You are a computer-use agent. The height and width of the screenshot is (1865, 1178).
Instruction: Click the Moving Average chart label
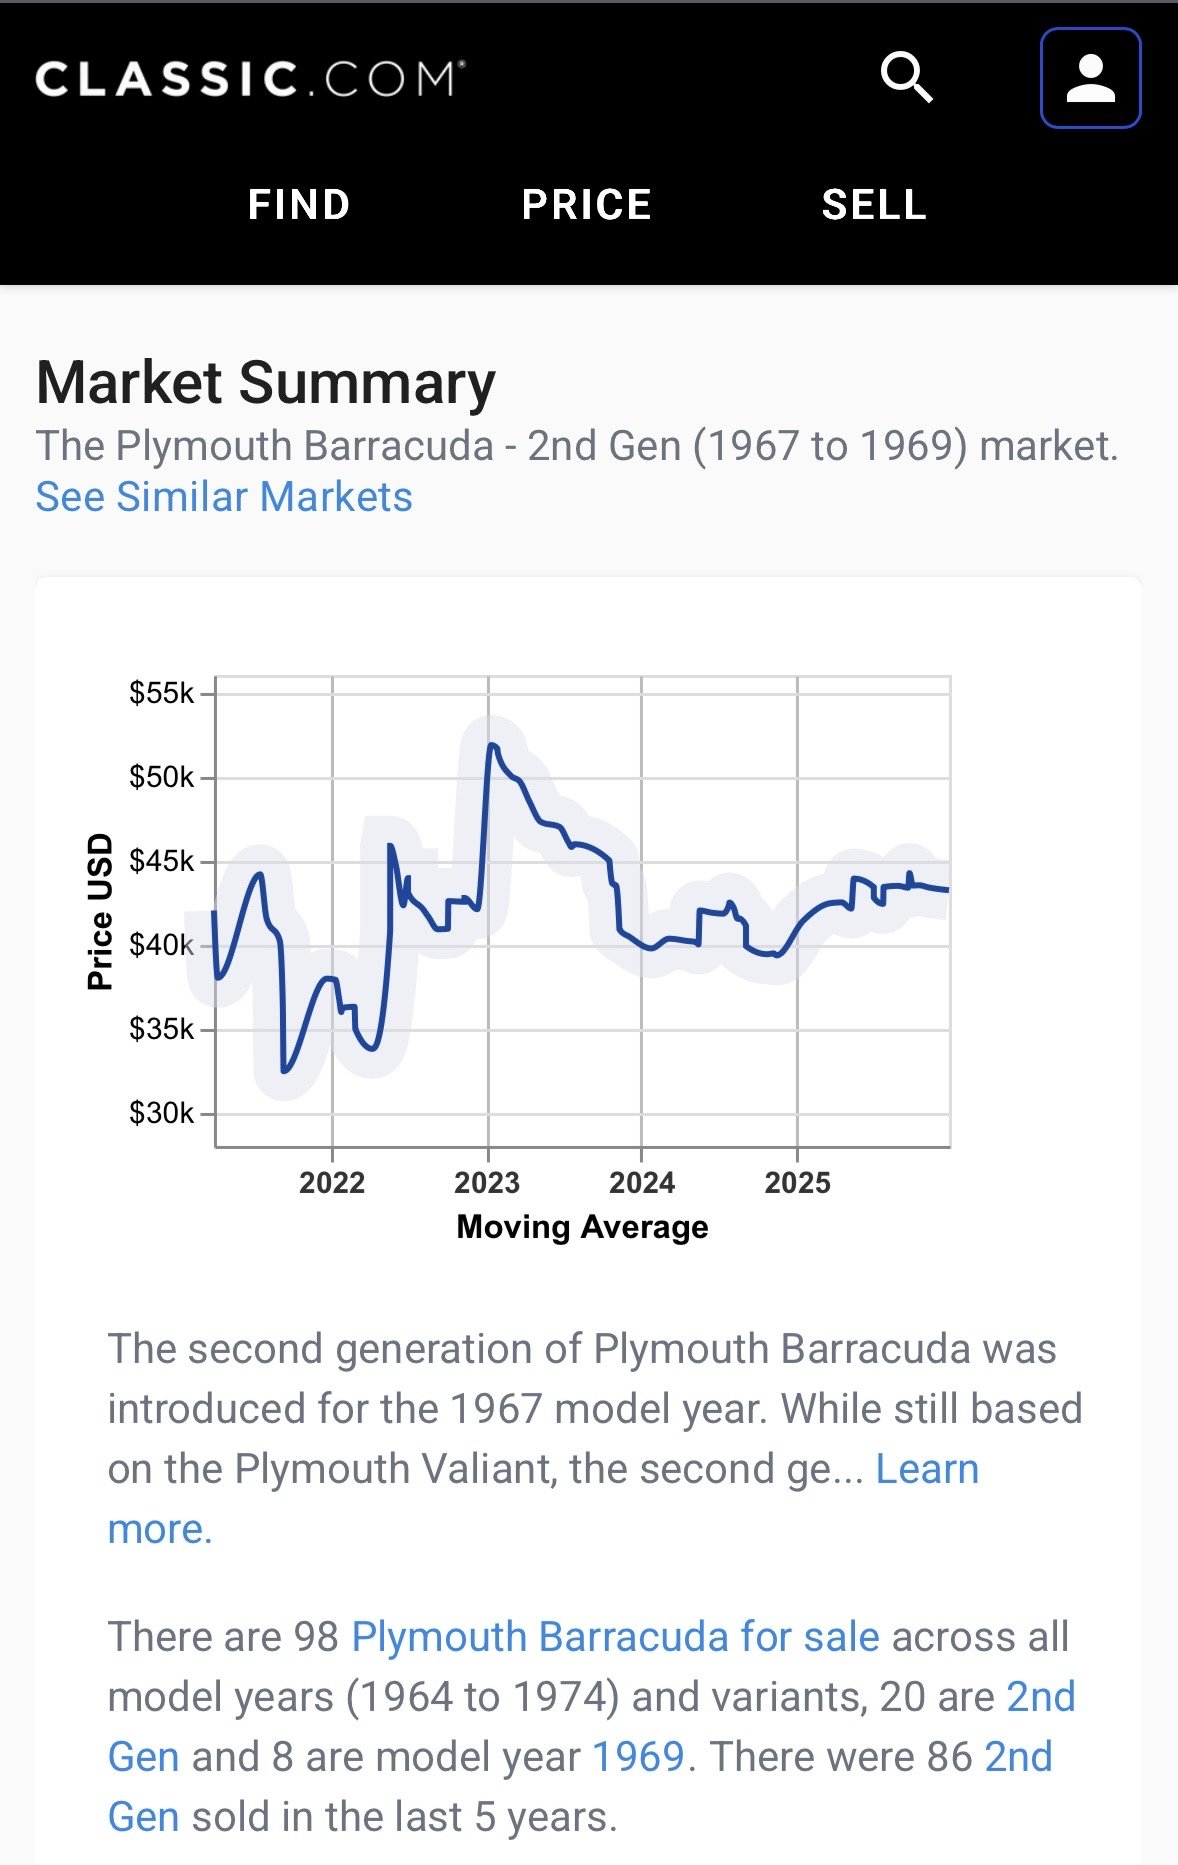coord(582,1227)
